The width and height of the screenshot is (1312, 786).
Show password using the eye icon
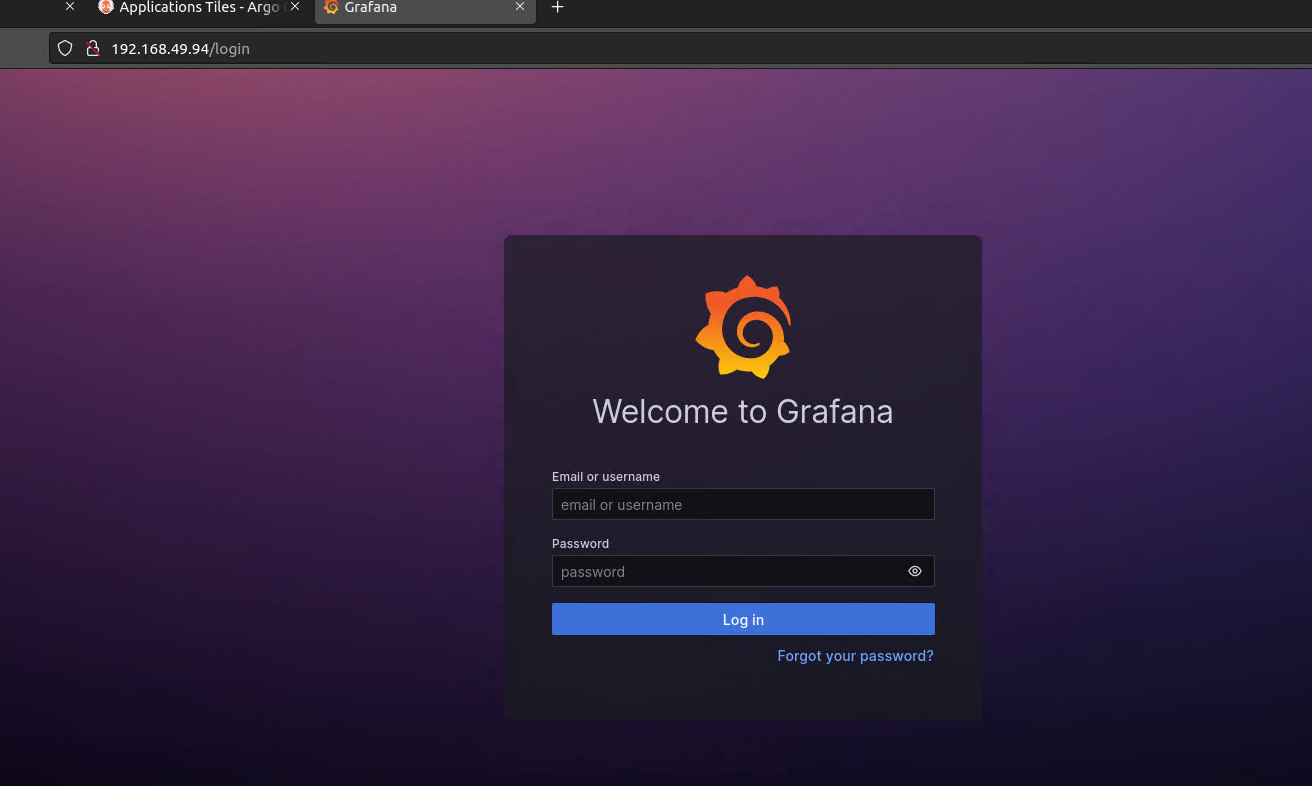(915, 571)
